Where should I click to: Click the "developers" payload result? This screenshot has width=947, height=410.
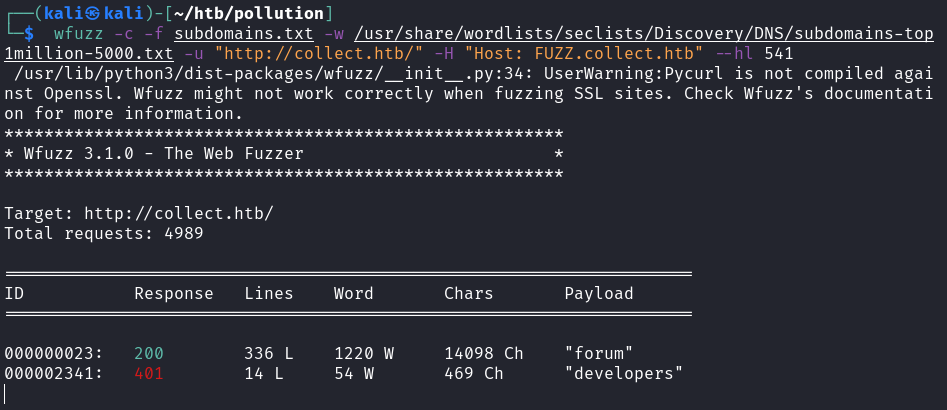624,373
